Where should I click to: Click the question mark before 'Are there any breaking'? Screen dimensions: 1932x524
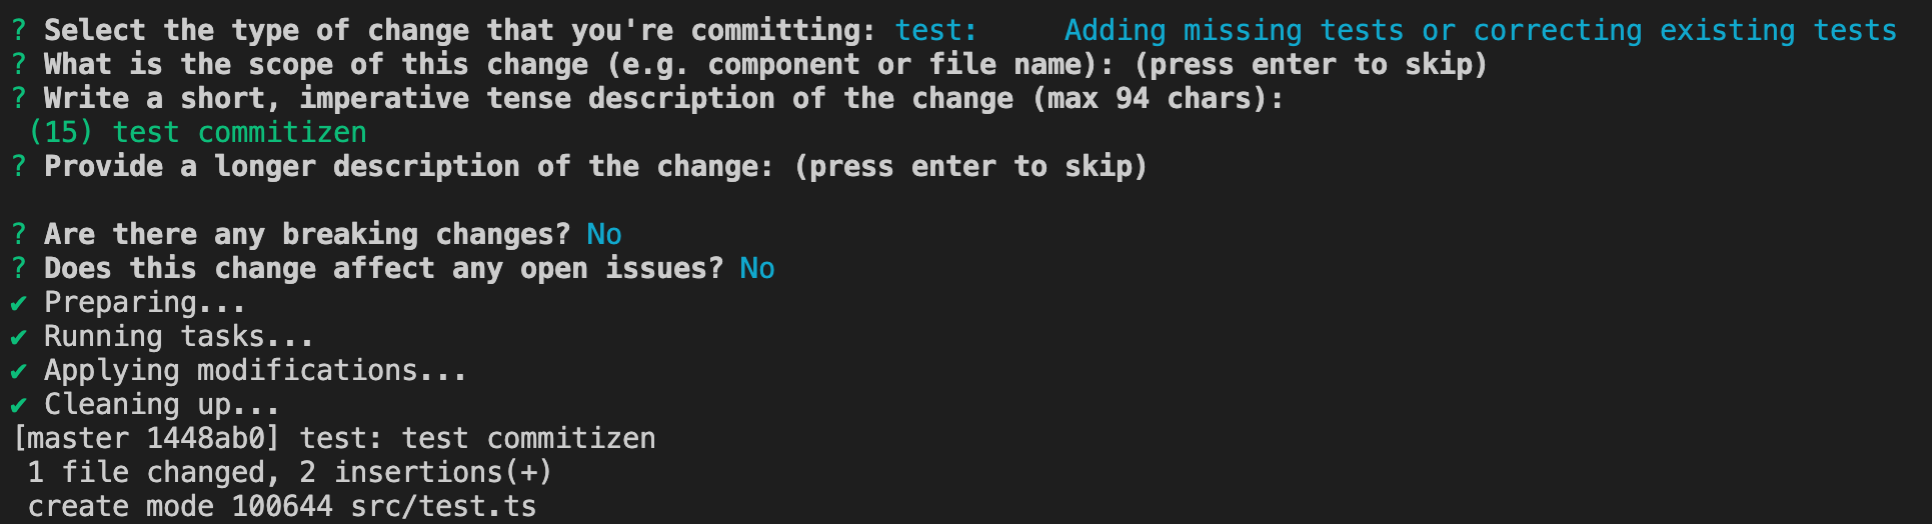(19, 234)
